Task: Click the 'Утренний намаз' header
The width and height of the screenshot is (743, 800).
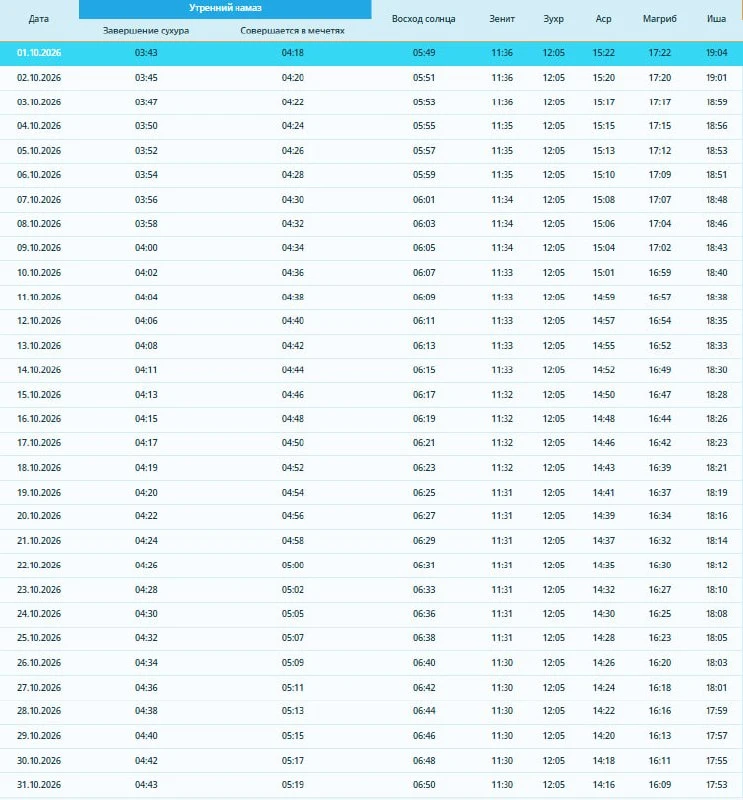Action: tap(225, 8)
